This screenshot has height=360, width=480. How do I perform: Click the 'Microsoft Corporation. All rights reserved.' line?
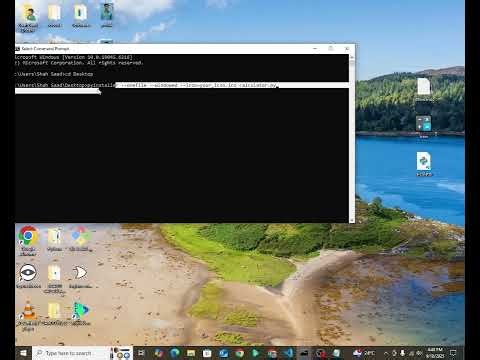[79, 63]
